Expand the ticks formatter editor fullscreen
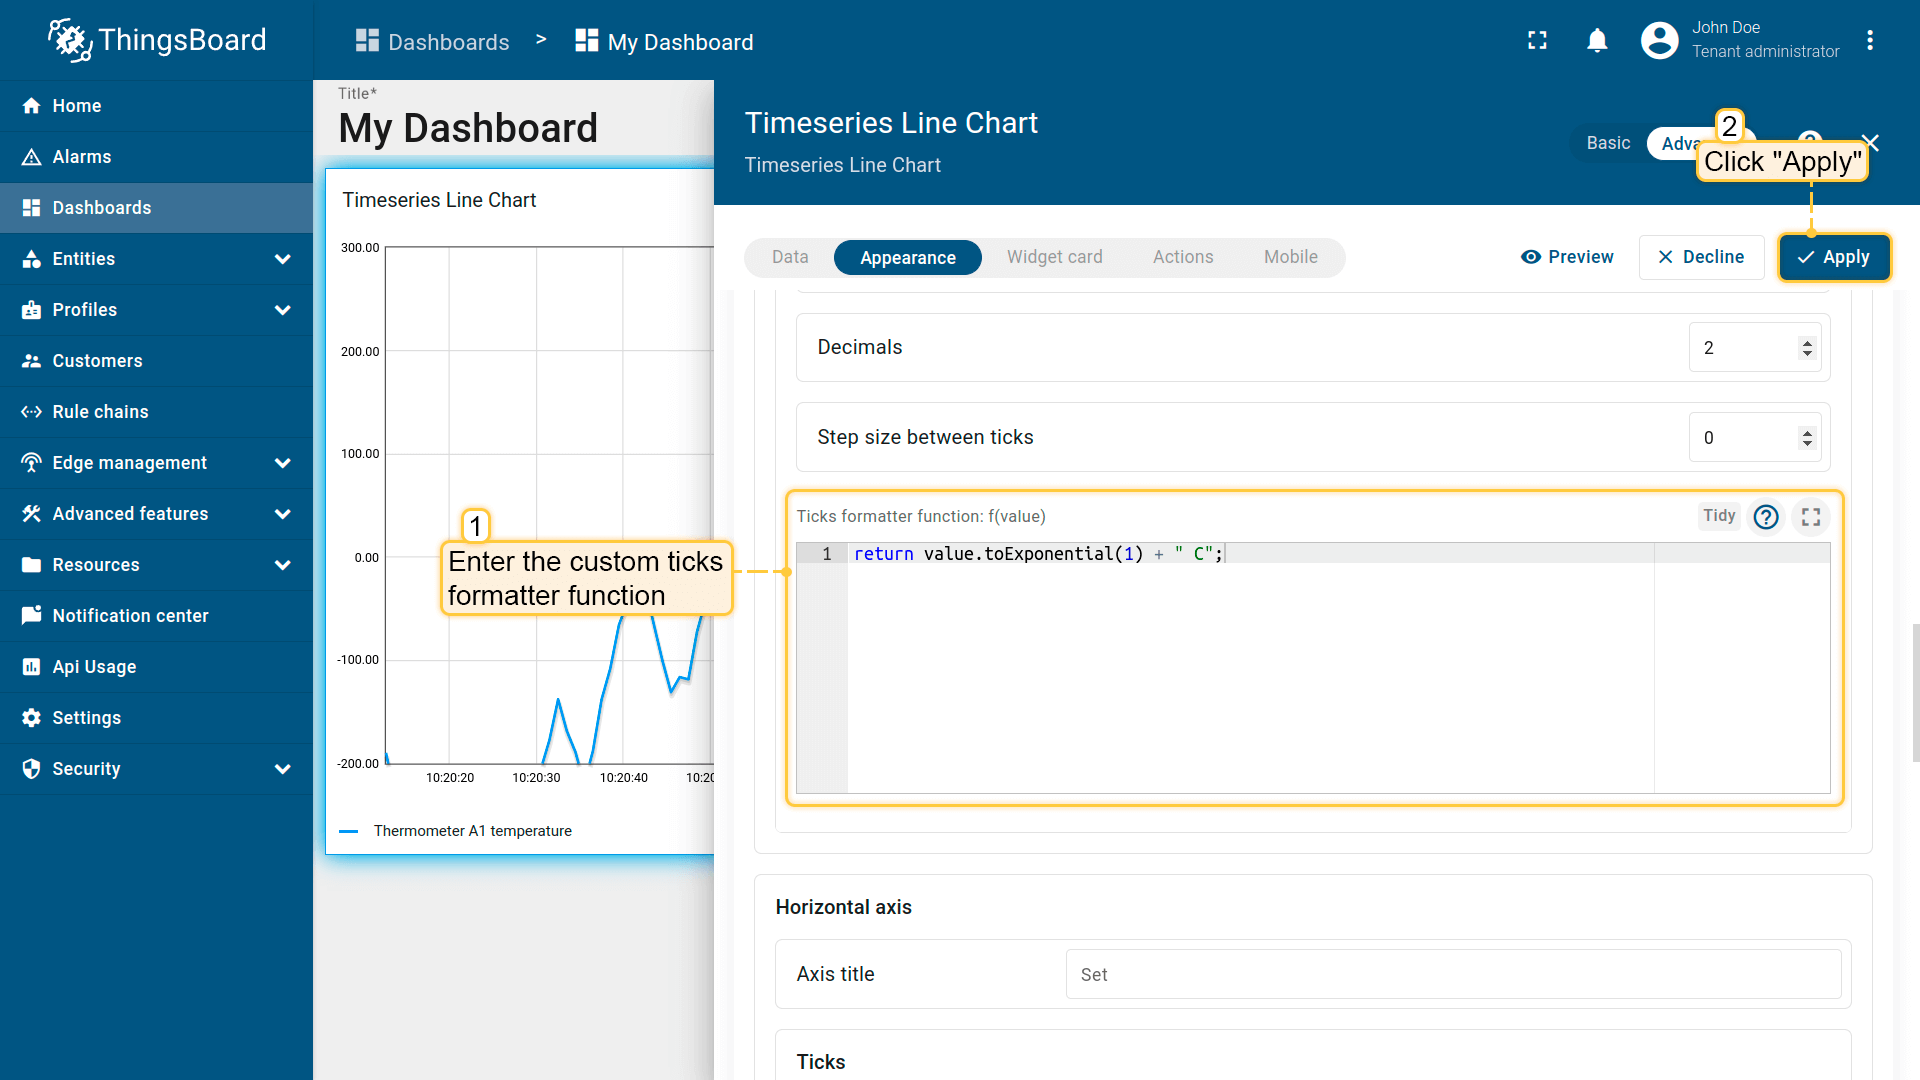This screenshot has width=1920, height=1080. (1810, 516)
